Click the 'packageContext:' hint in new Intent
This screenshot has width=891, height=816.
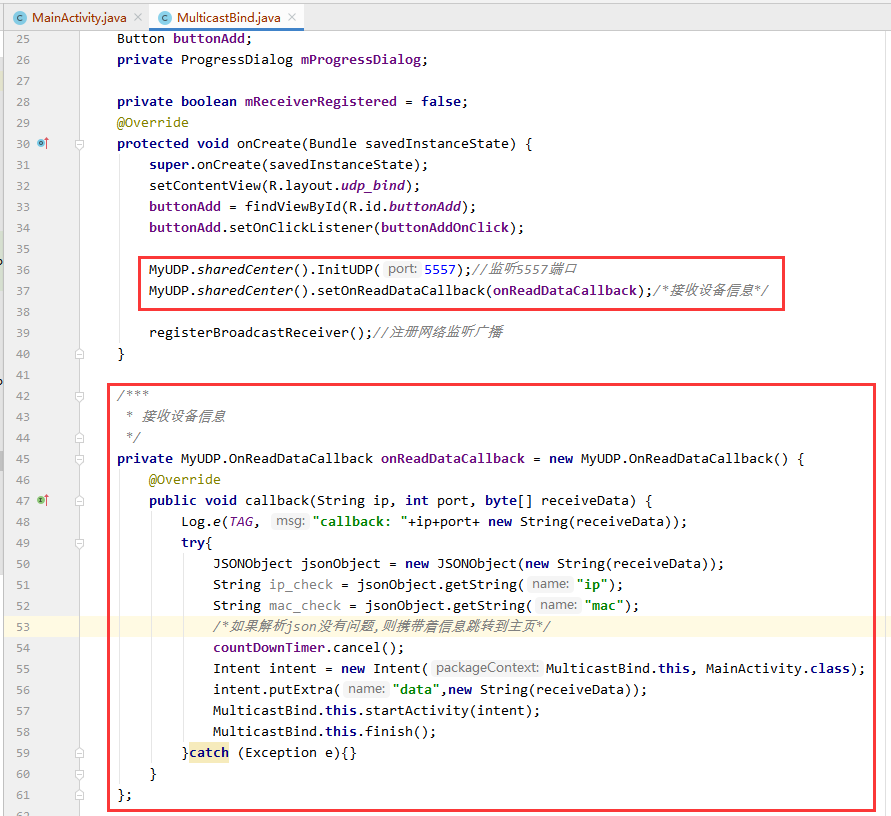pyautogui.click(x=487, y=669)
